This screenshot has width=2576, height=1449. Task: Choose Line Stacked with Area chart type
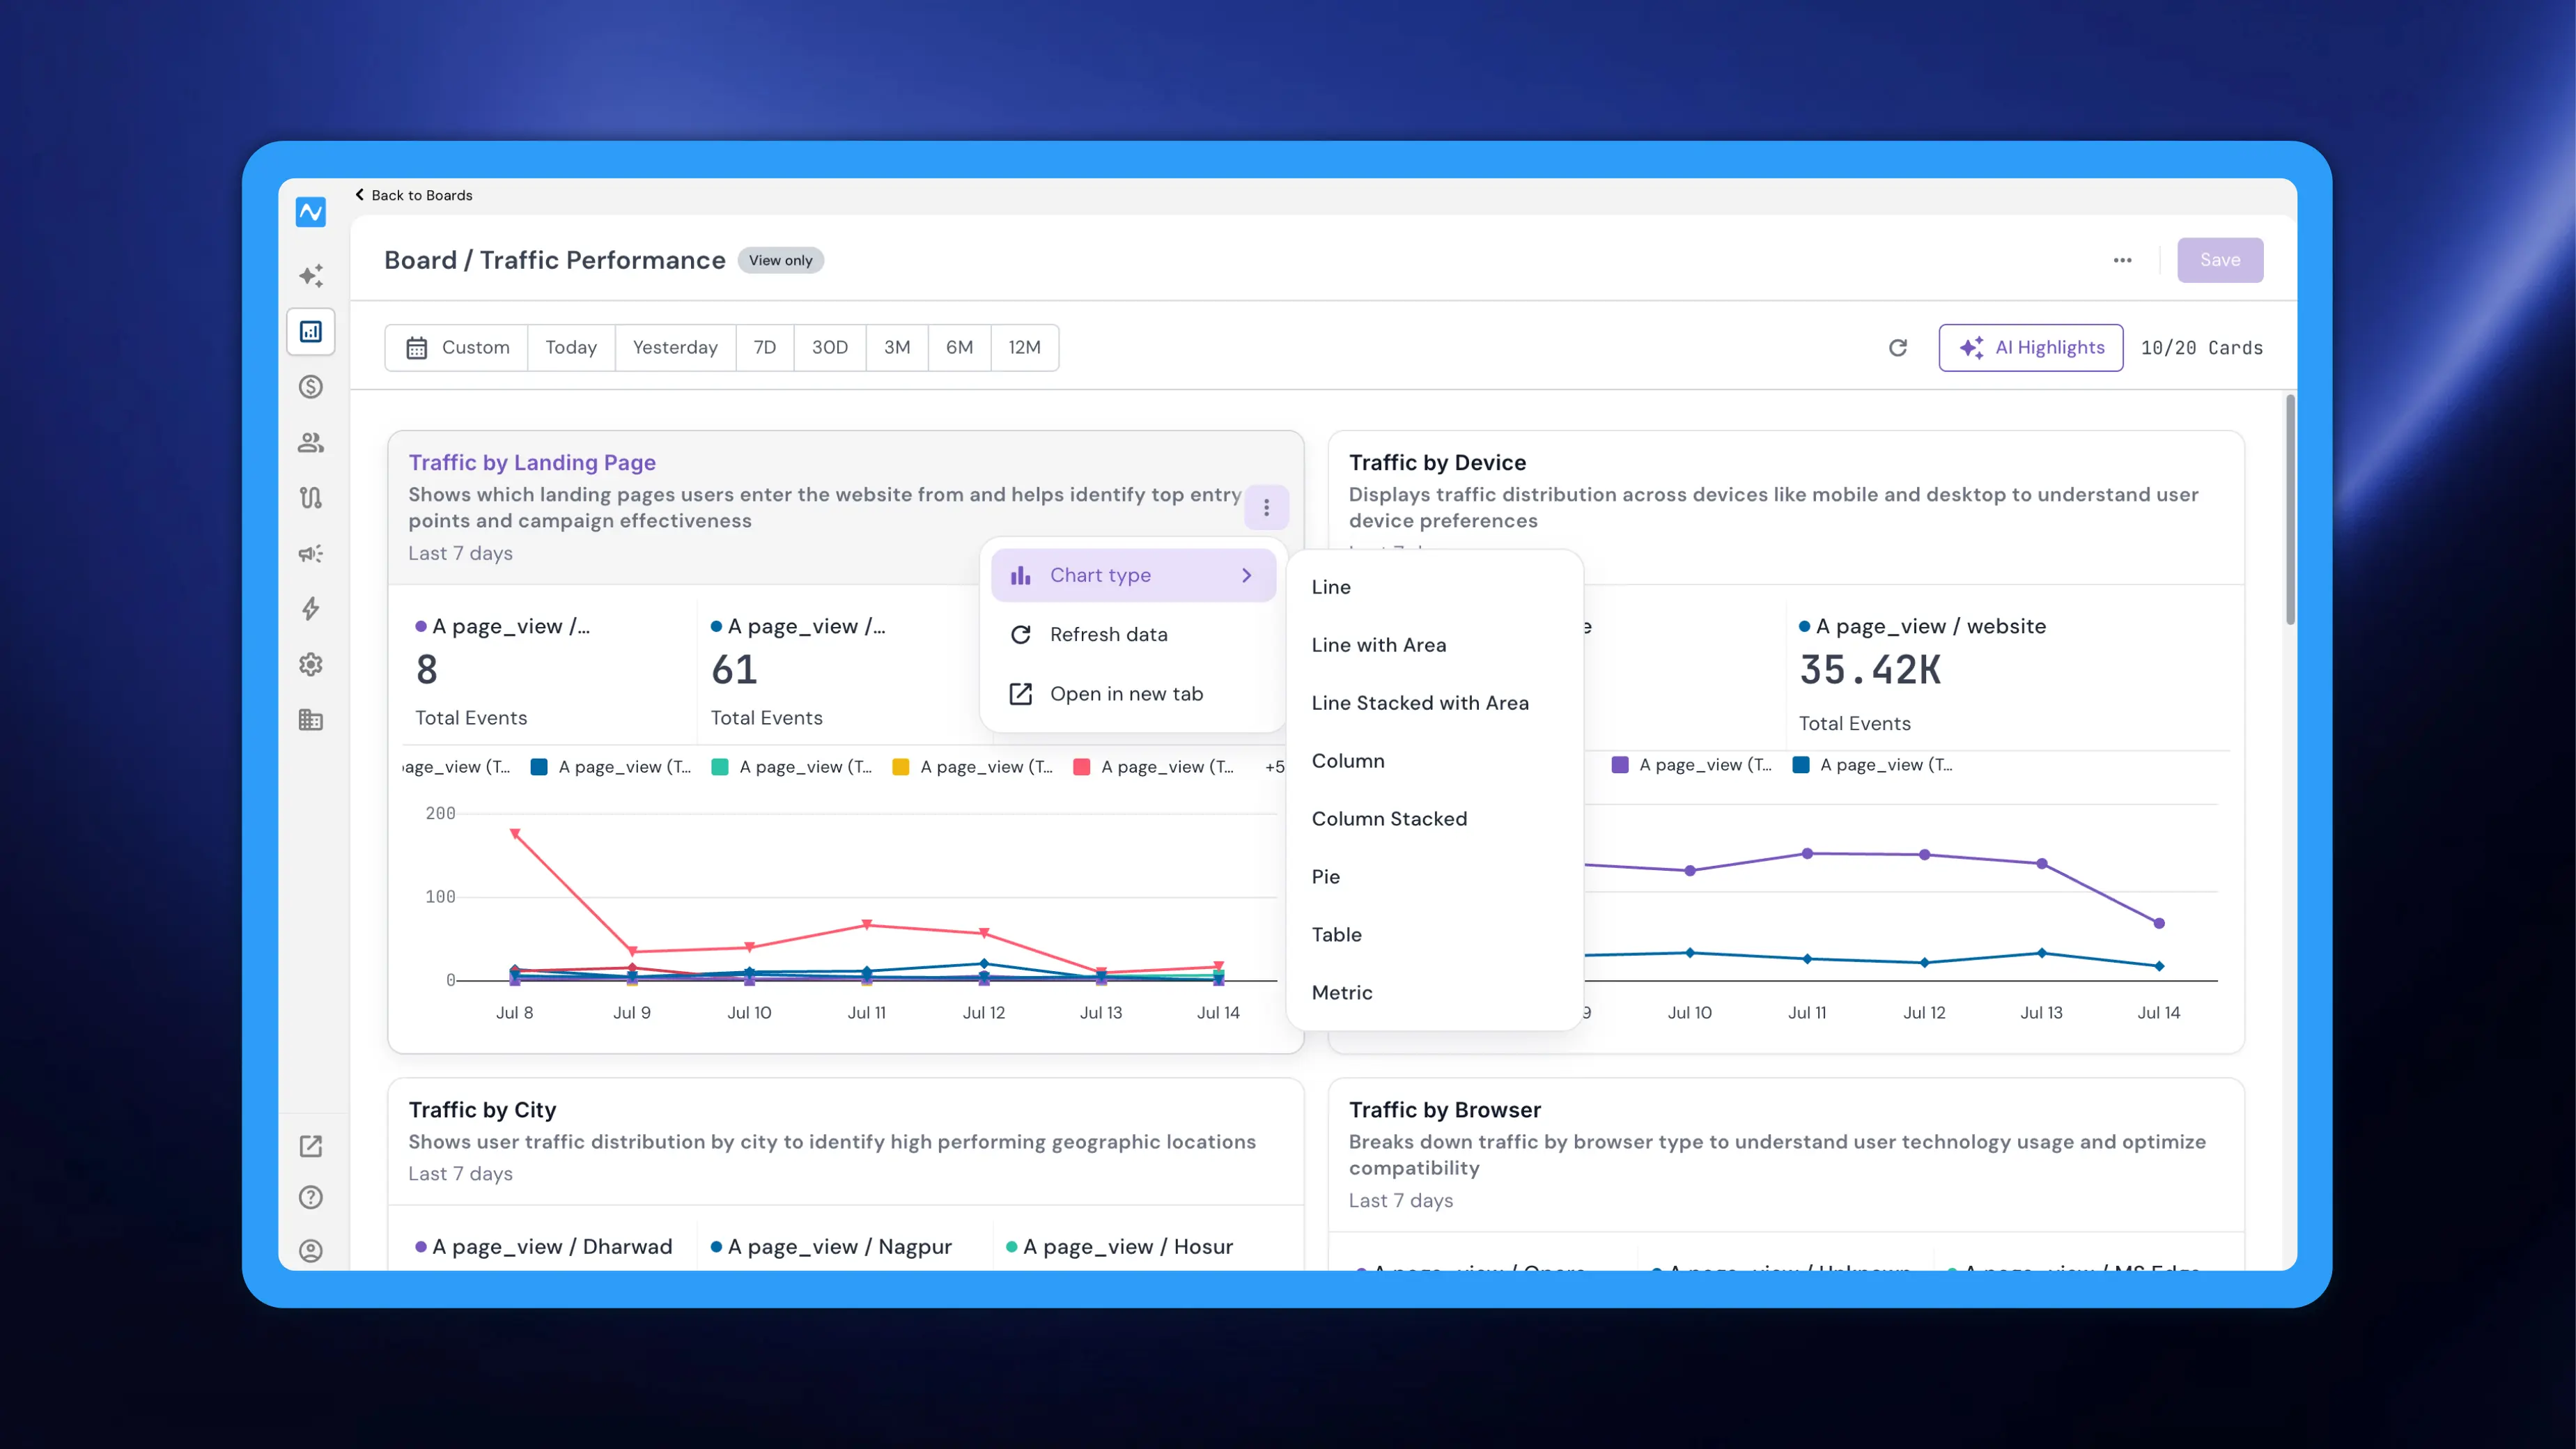[1434, 703]
